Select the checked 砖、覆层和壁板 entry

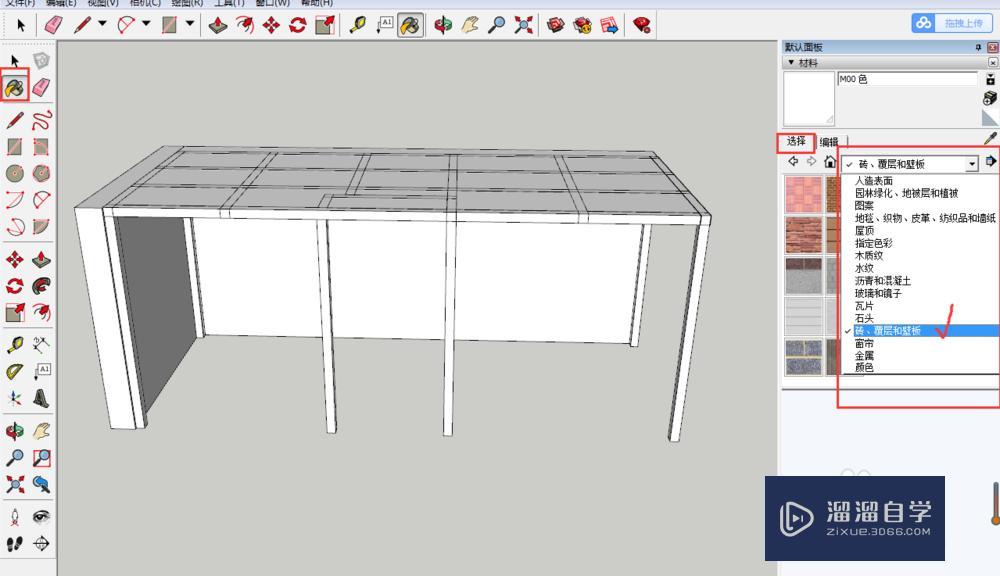tap(921, 331)
